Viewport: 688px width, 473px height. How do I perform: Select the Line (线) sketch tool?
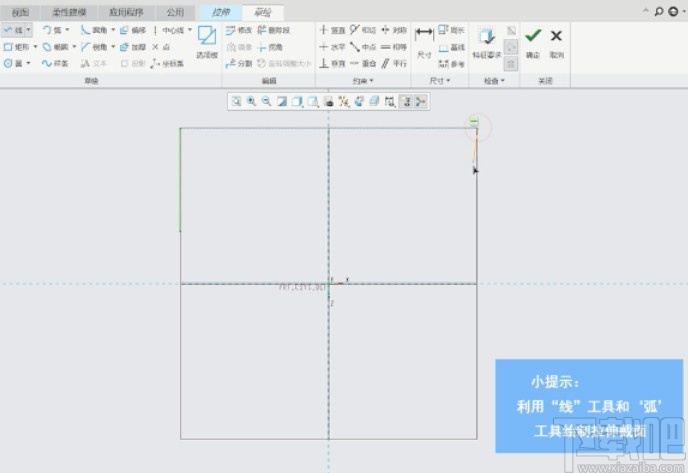pyautogui.click(x=13, y=30)
